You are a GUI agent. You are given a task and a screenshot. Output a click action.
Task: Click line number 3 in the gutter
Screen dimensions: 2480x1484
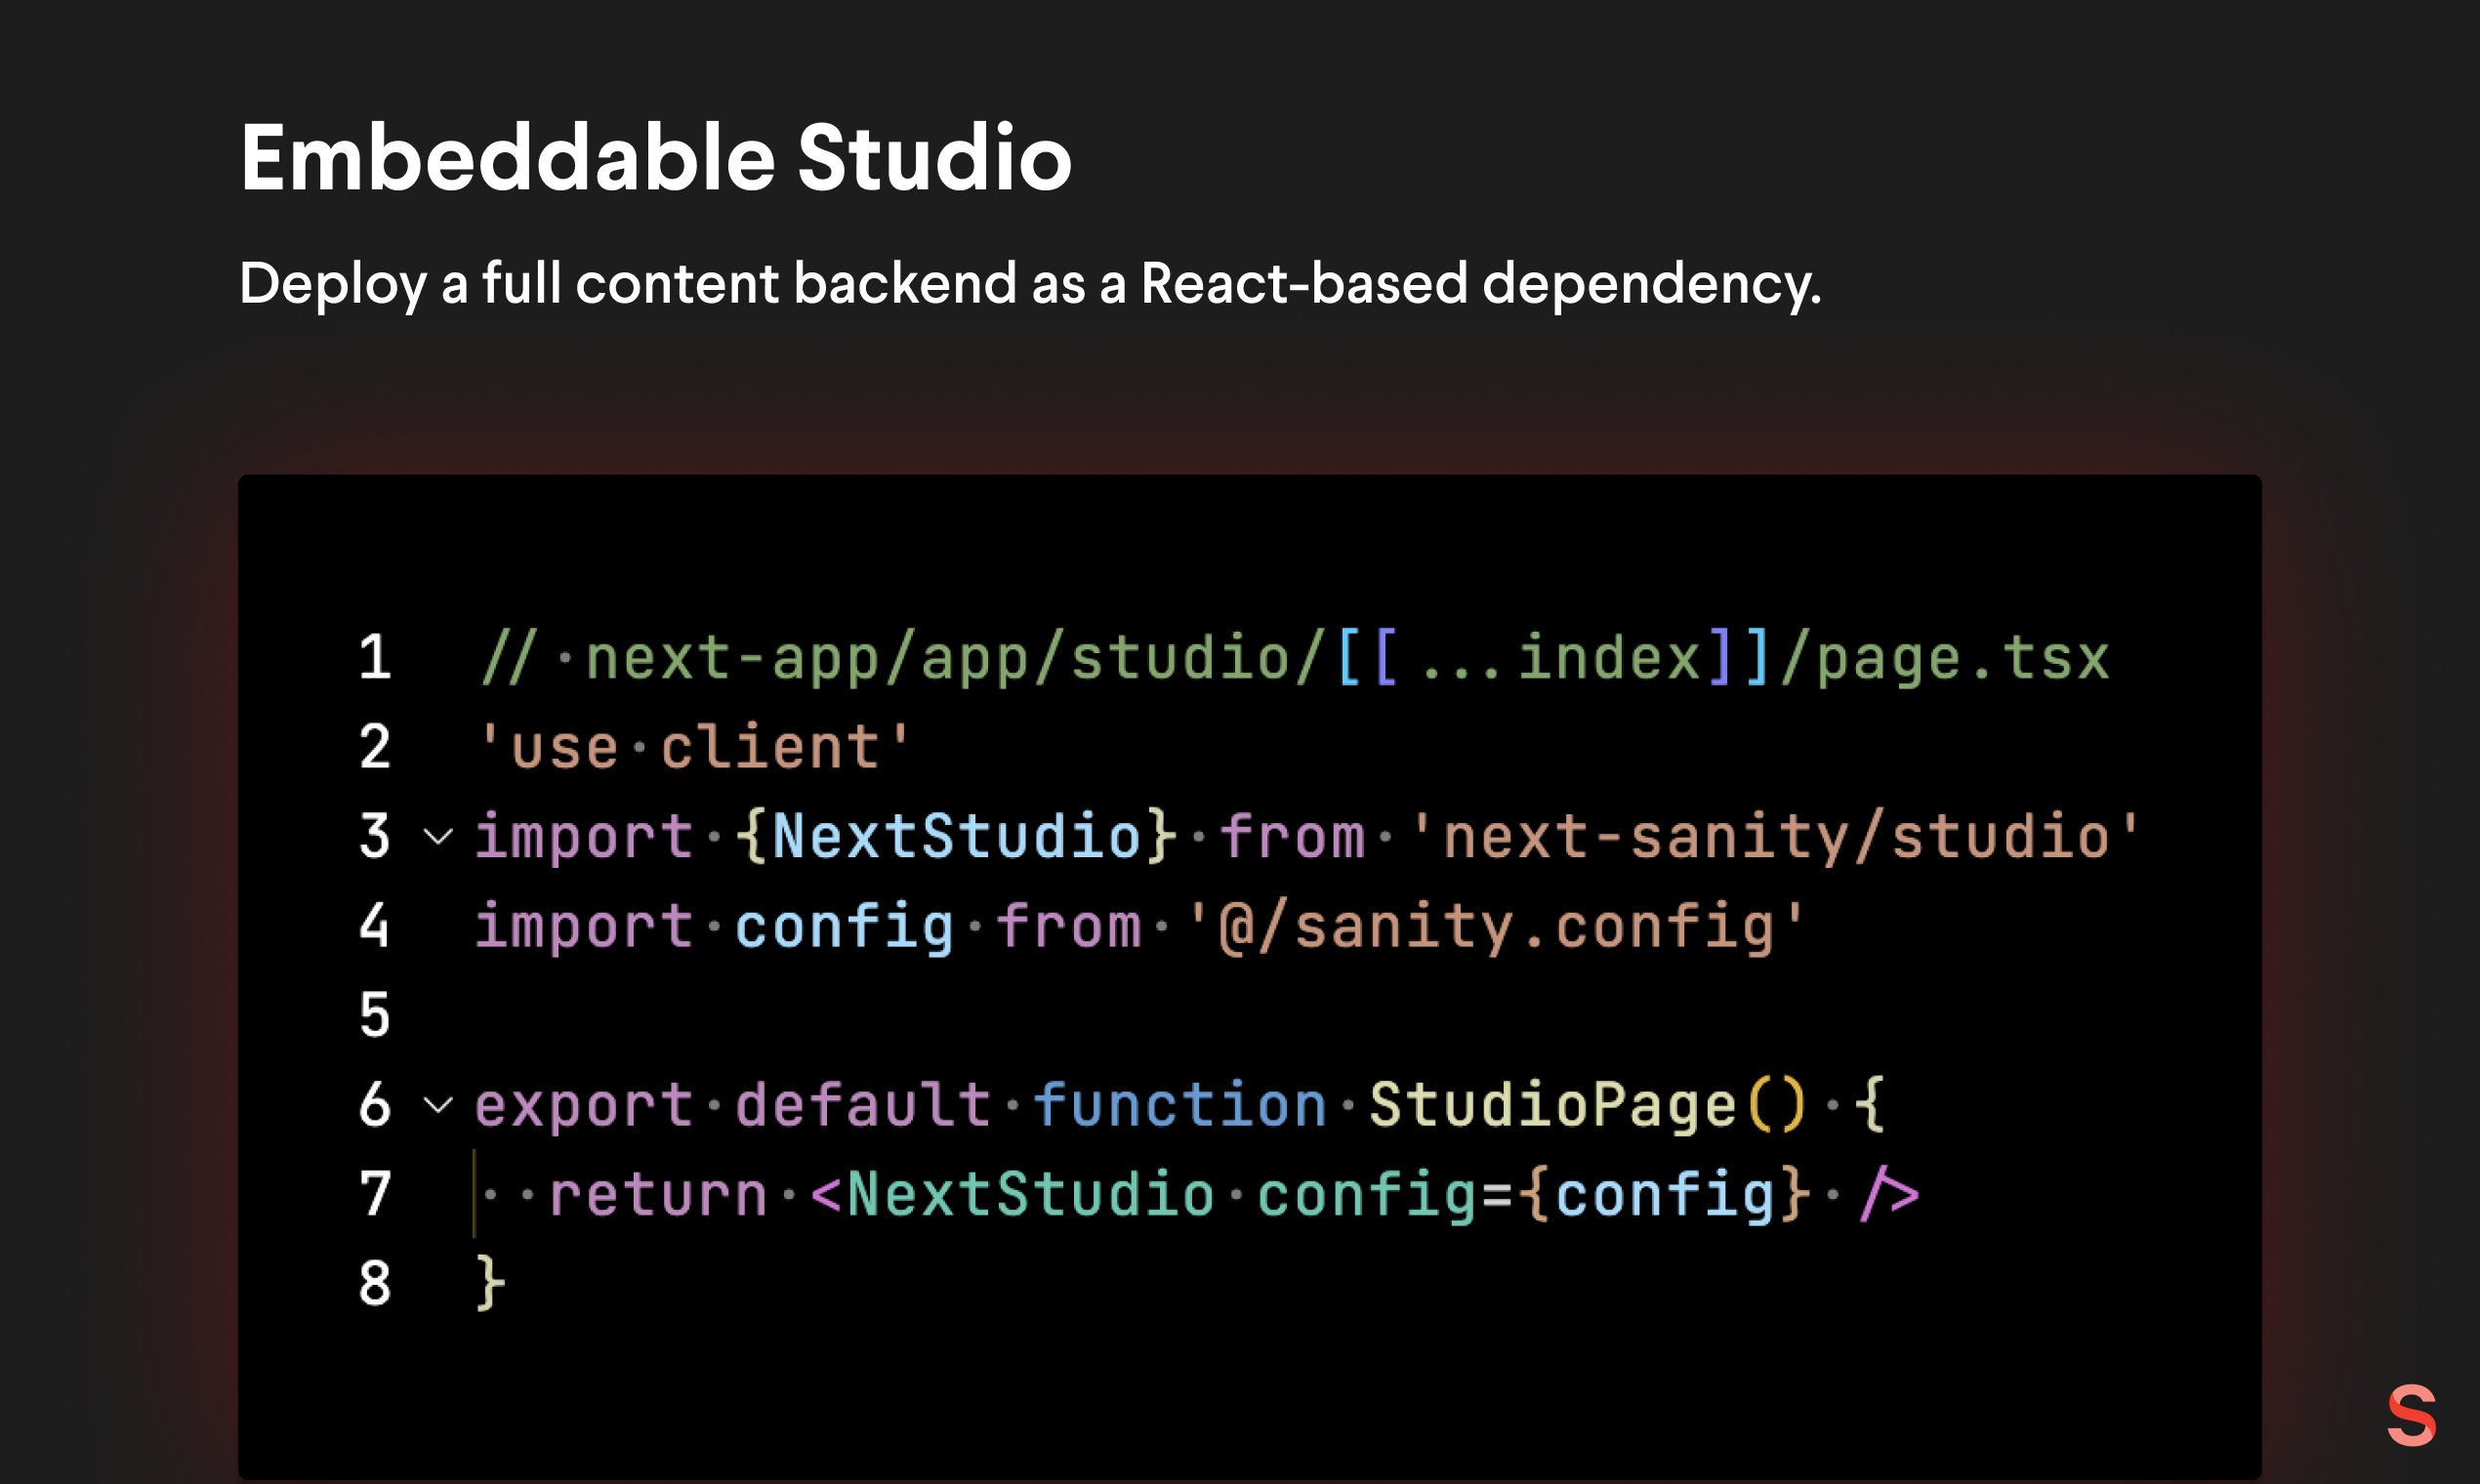pos(375,836)
